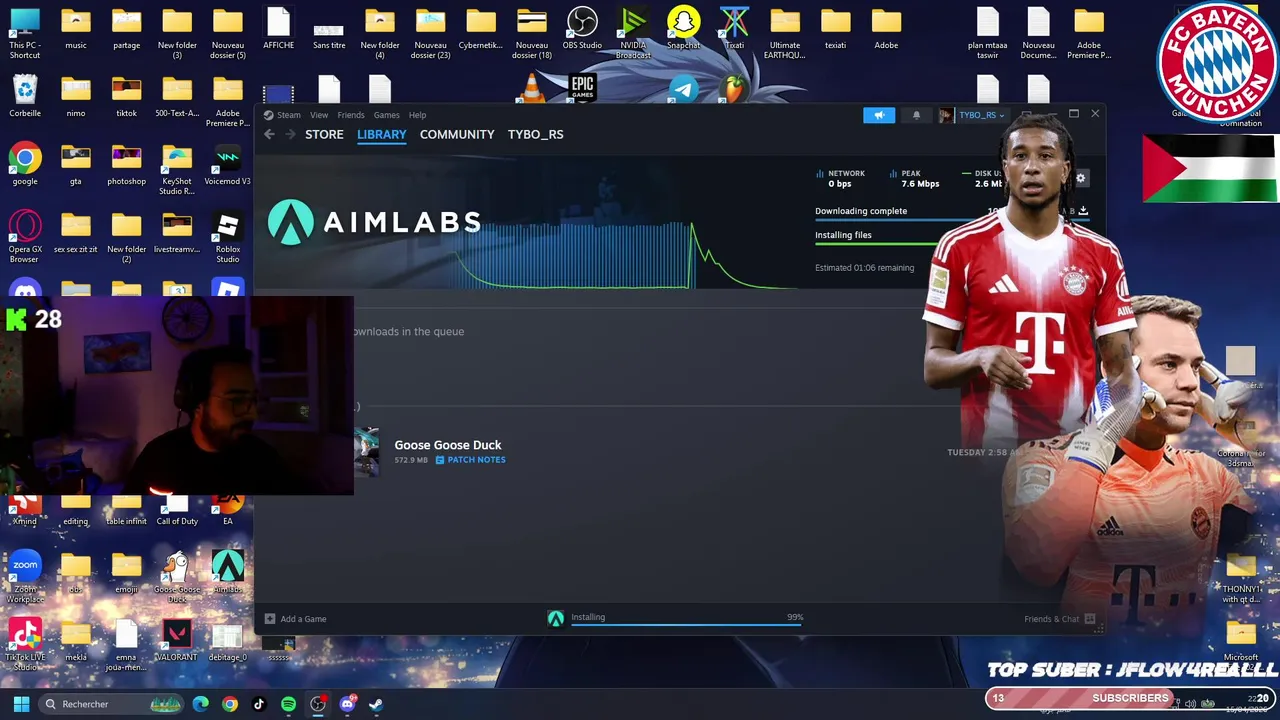Viewport: 1280px width, 720px height.
Task: Select the Aimlabs desktop shortcut
Action: [x=227, y=572]
